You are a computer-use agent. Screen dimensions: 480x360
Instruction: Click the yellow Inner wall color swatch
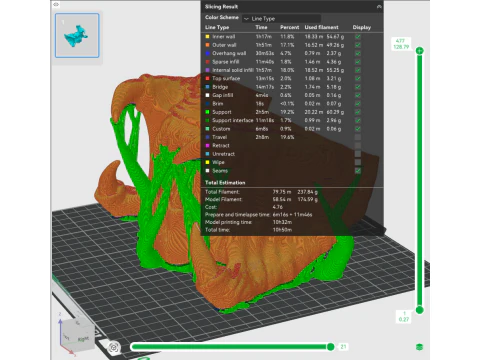pos(207,37)
